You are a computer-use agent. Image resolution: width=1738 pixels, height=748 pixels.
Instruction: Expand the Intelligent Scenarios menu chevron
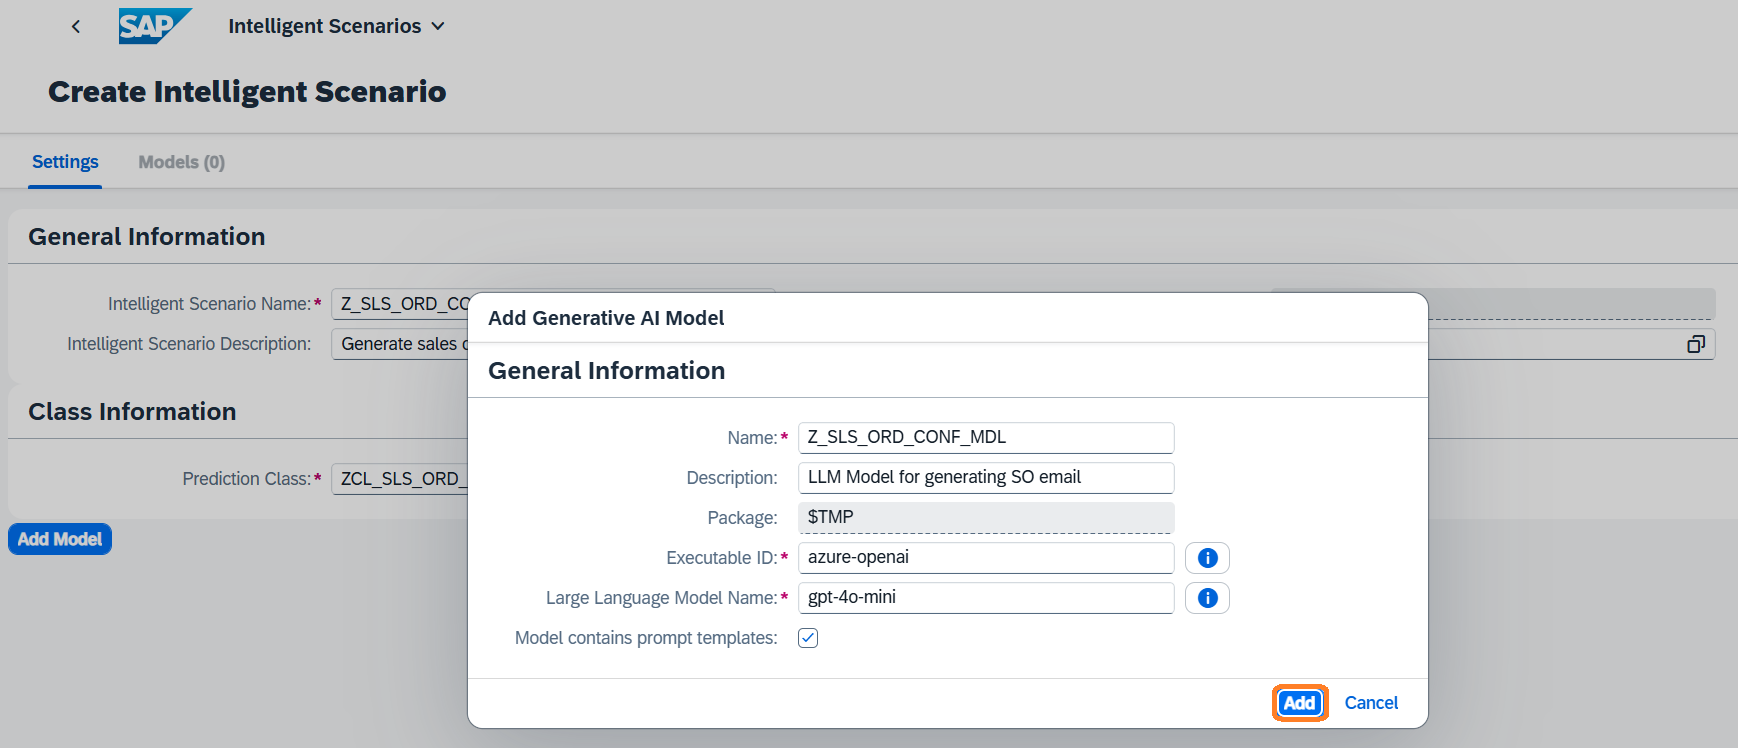click(438, 27)
